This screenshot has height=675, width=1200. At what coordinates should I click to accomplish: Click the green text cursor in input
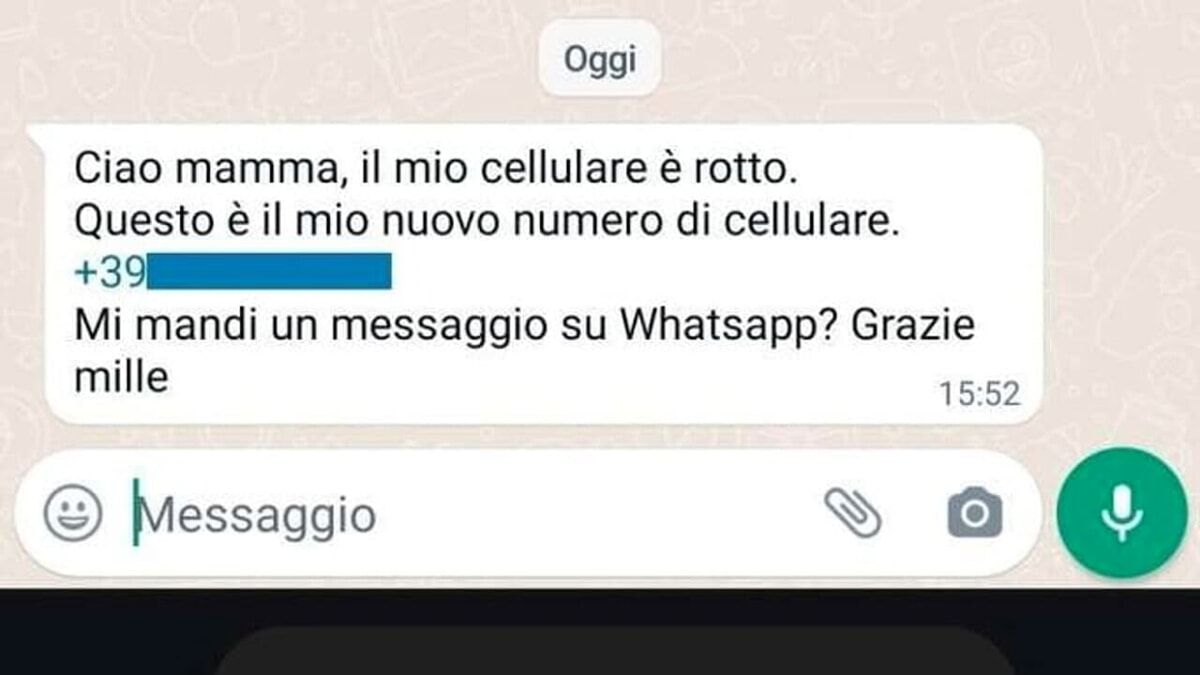(136, 514)
